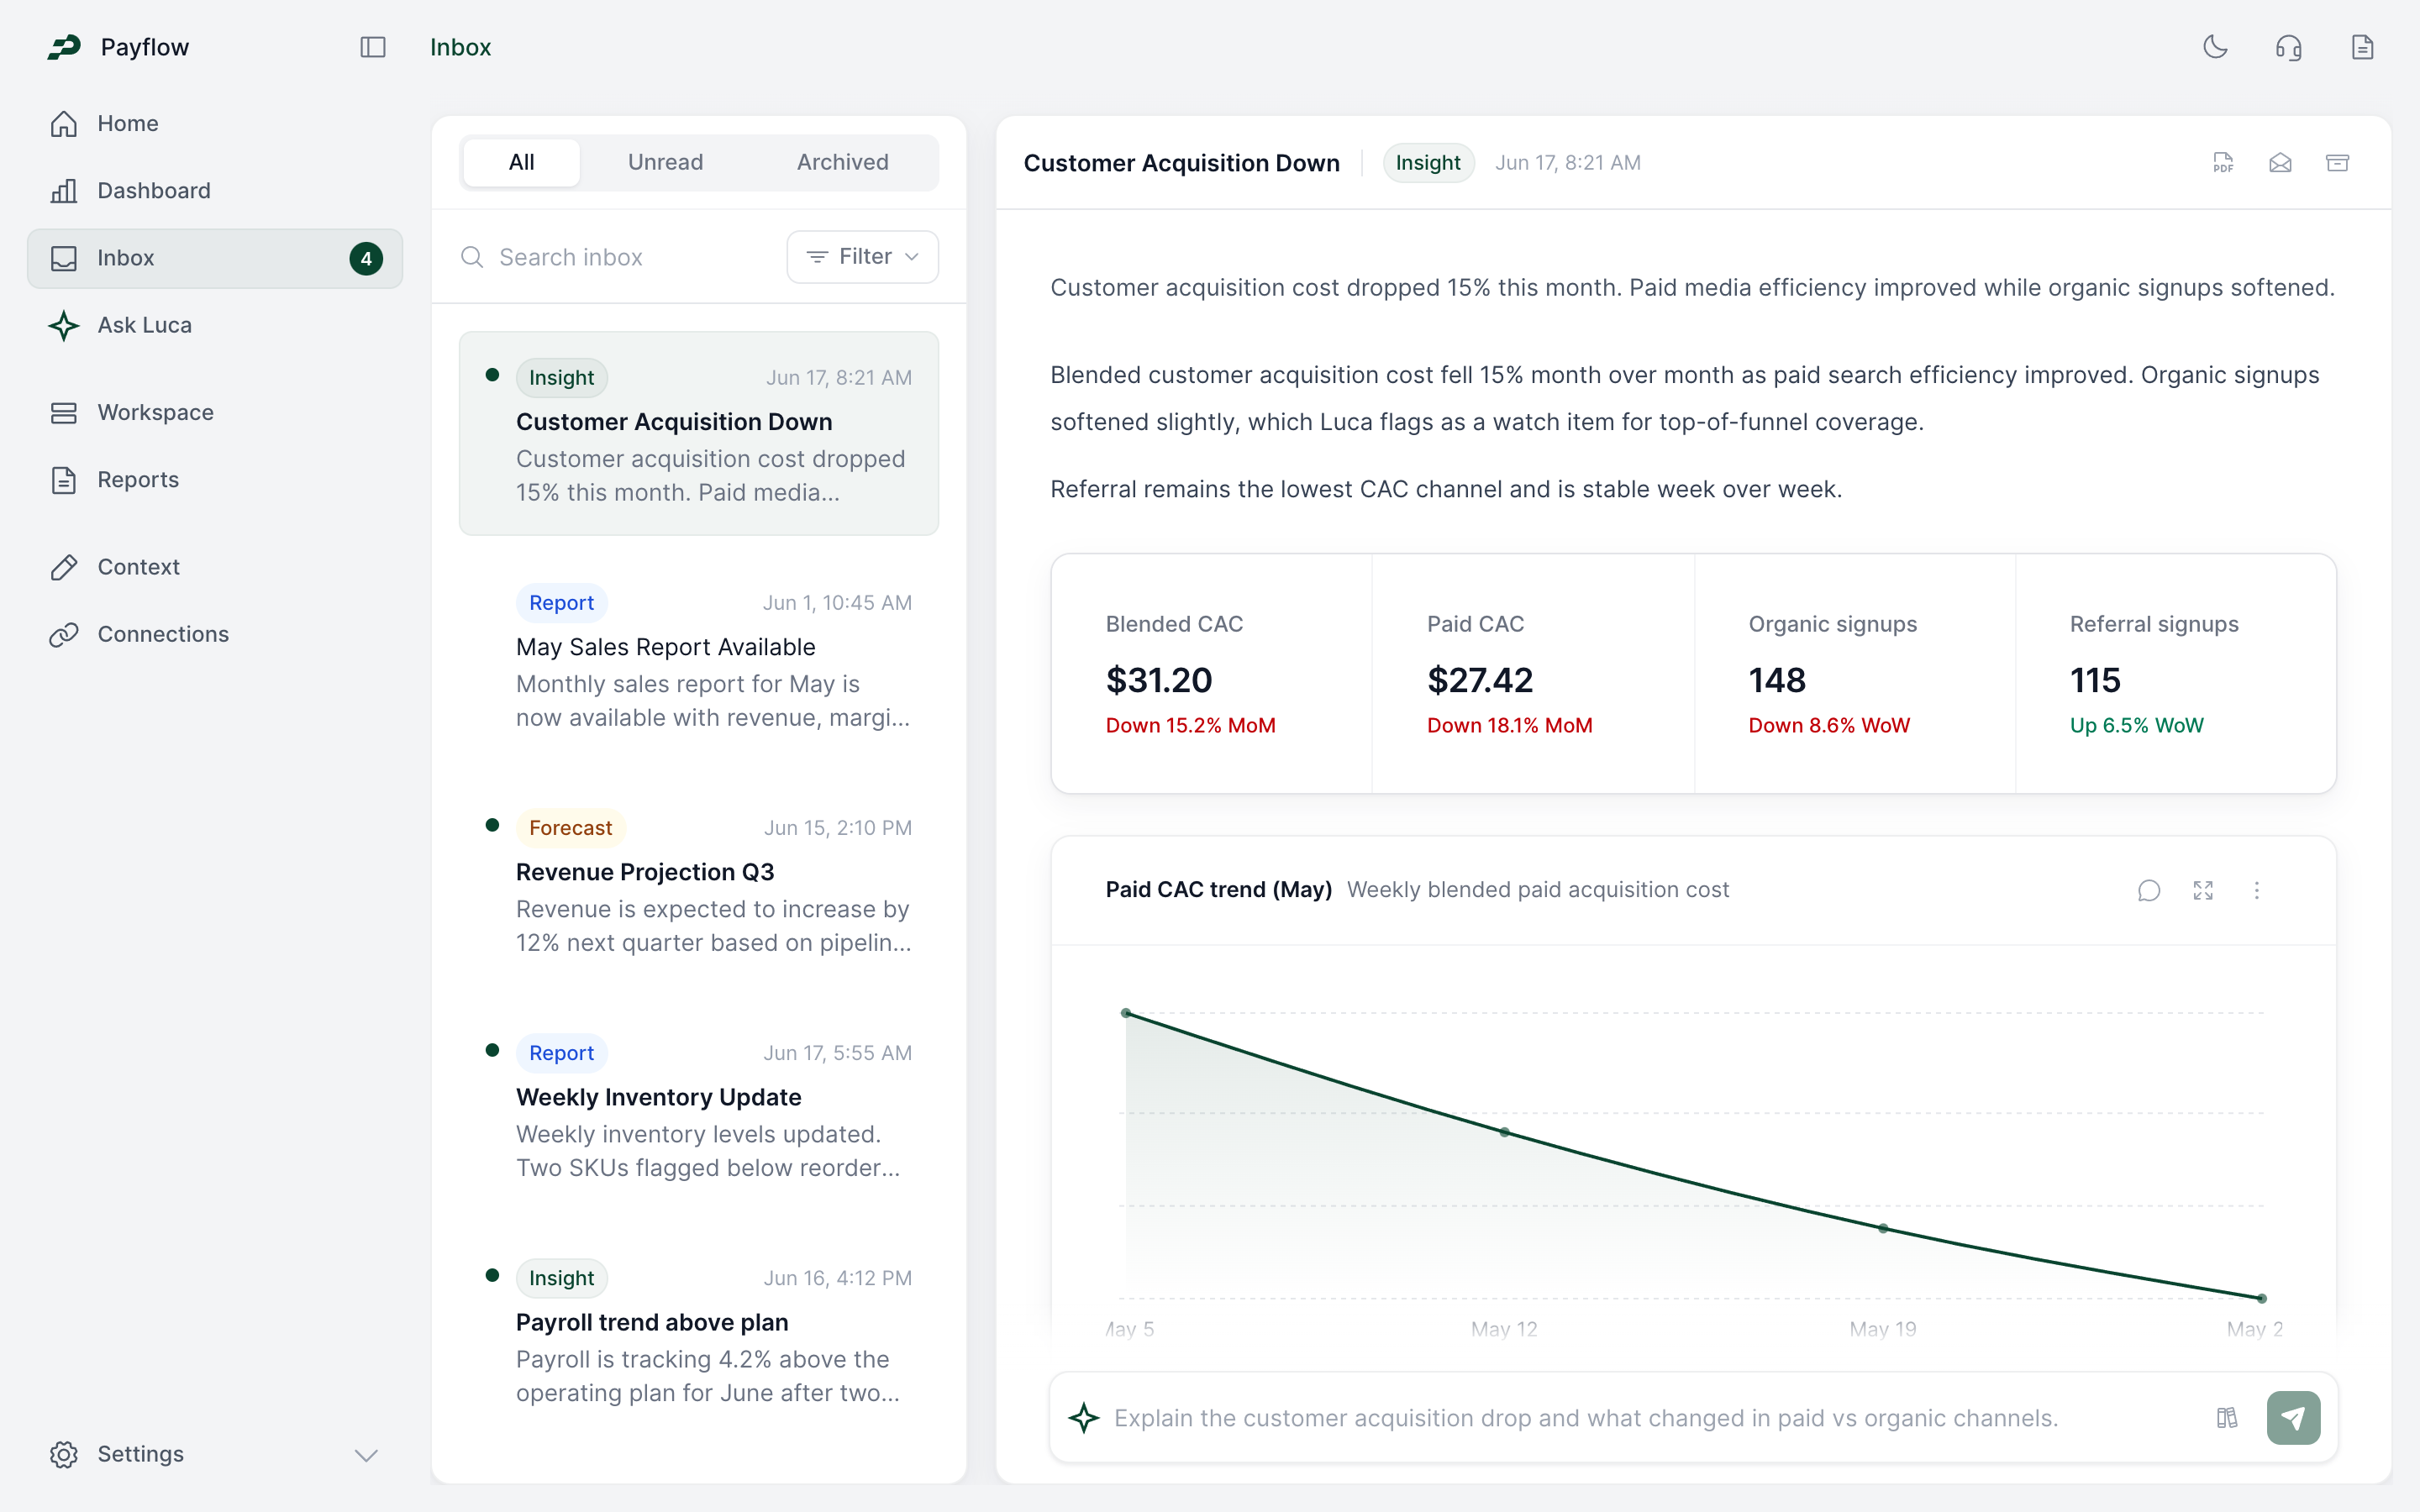This screenshot has width=2420, height=1512.
Task: Open May Sales Report Available message
Action: [699, 660]
